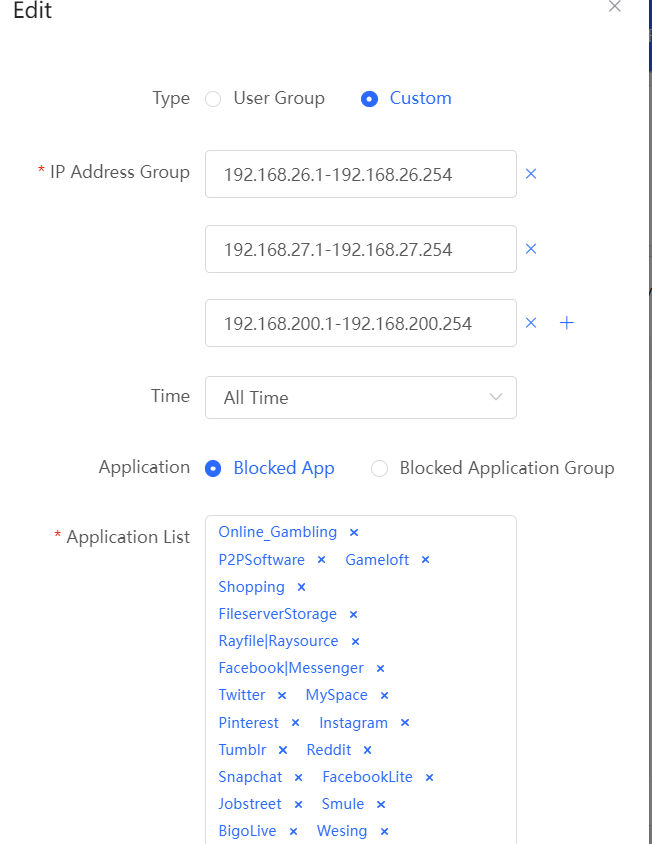The width and height of the screenshot is (652, 844).
Task: Add a new IP address range with plus
Action: point(567,323)
